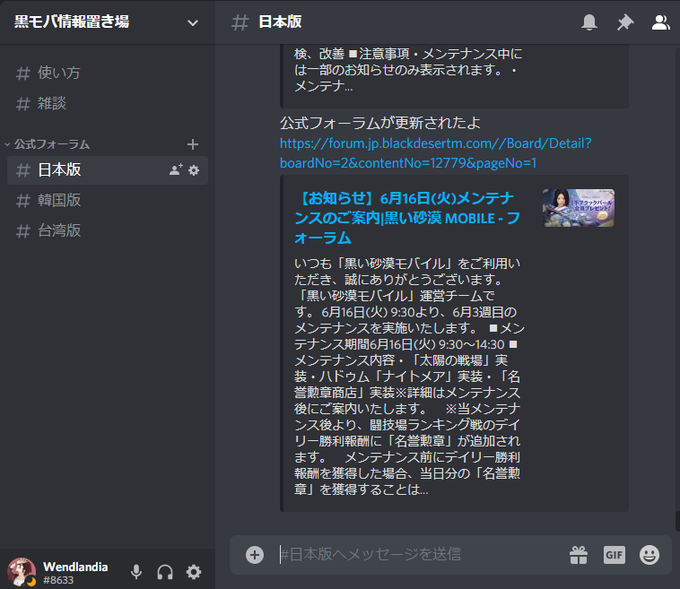Edit 日本版 channel settings gear
Viewport: 680px width, 589px height.
tap(194, 170)
